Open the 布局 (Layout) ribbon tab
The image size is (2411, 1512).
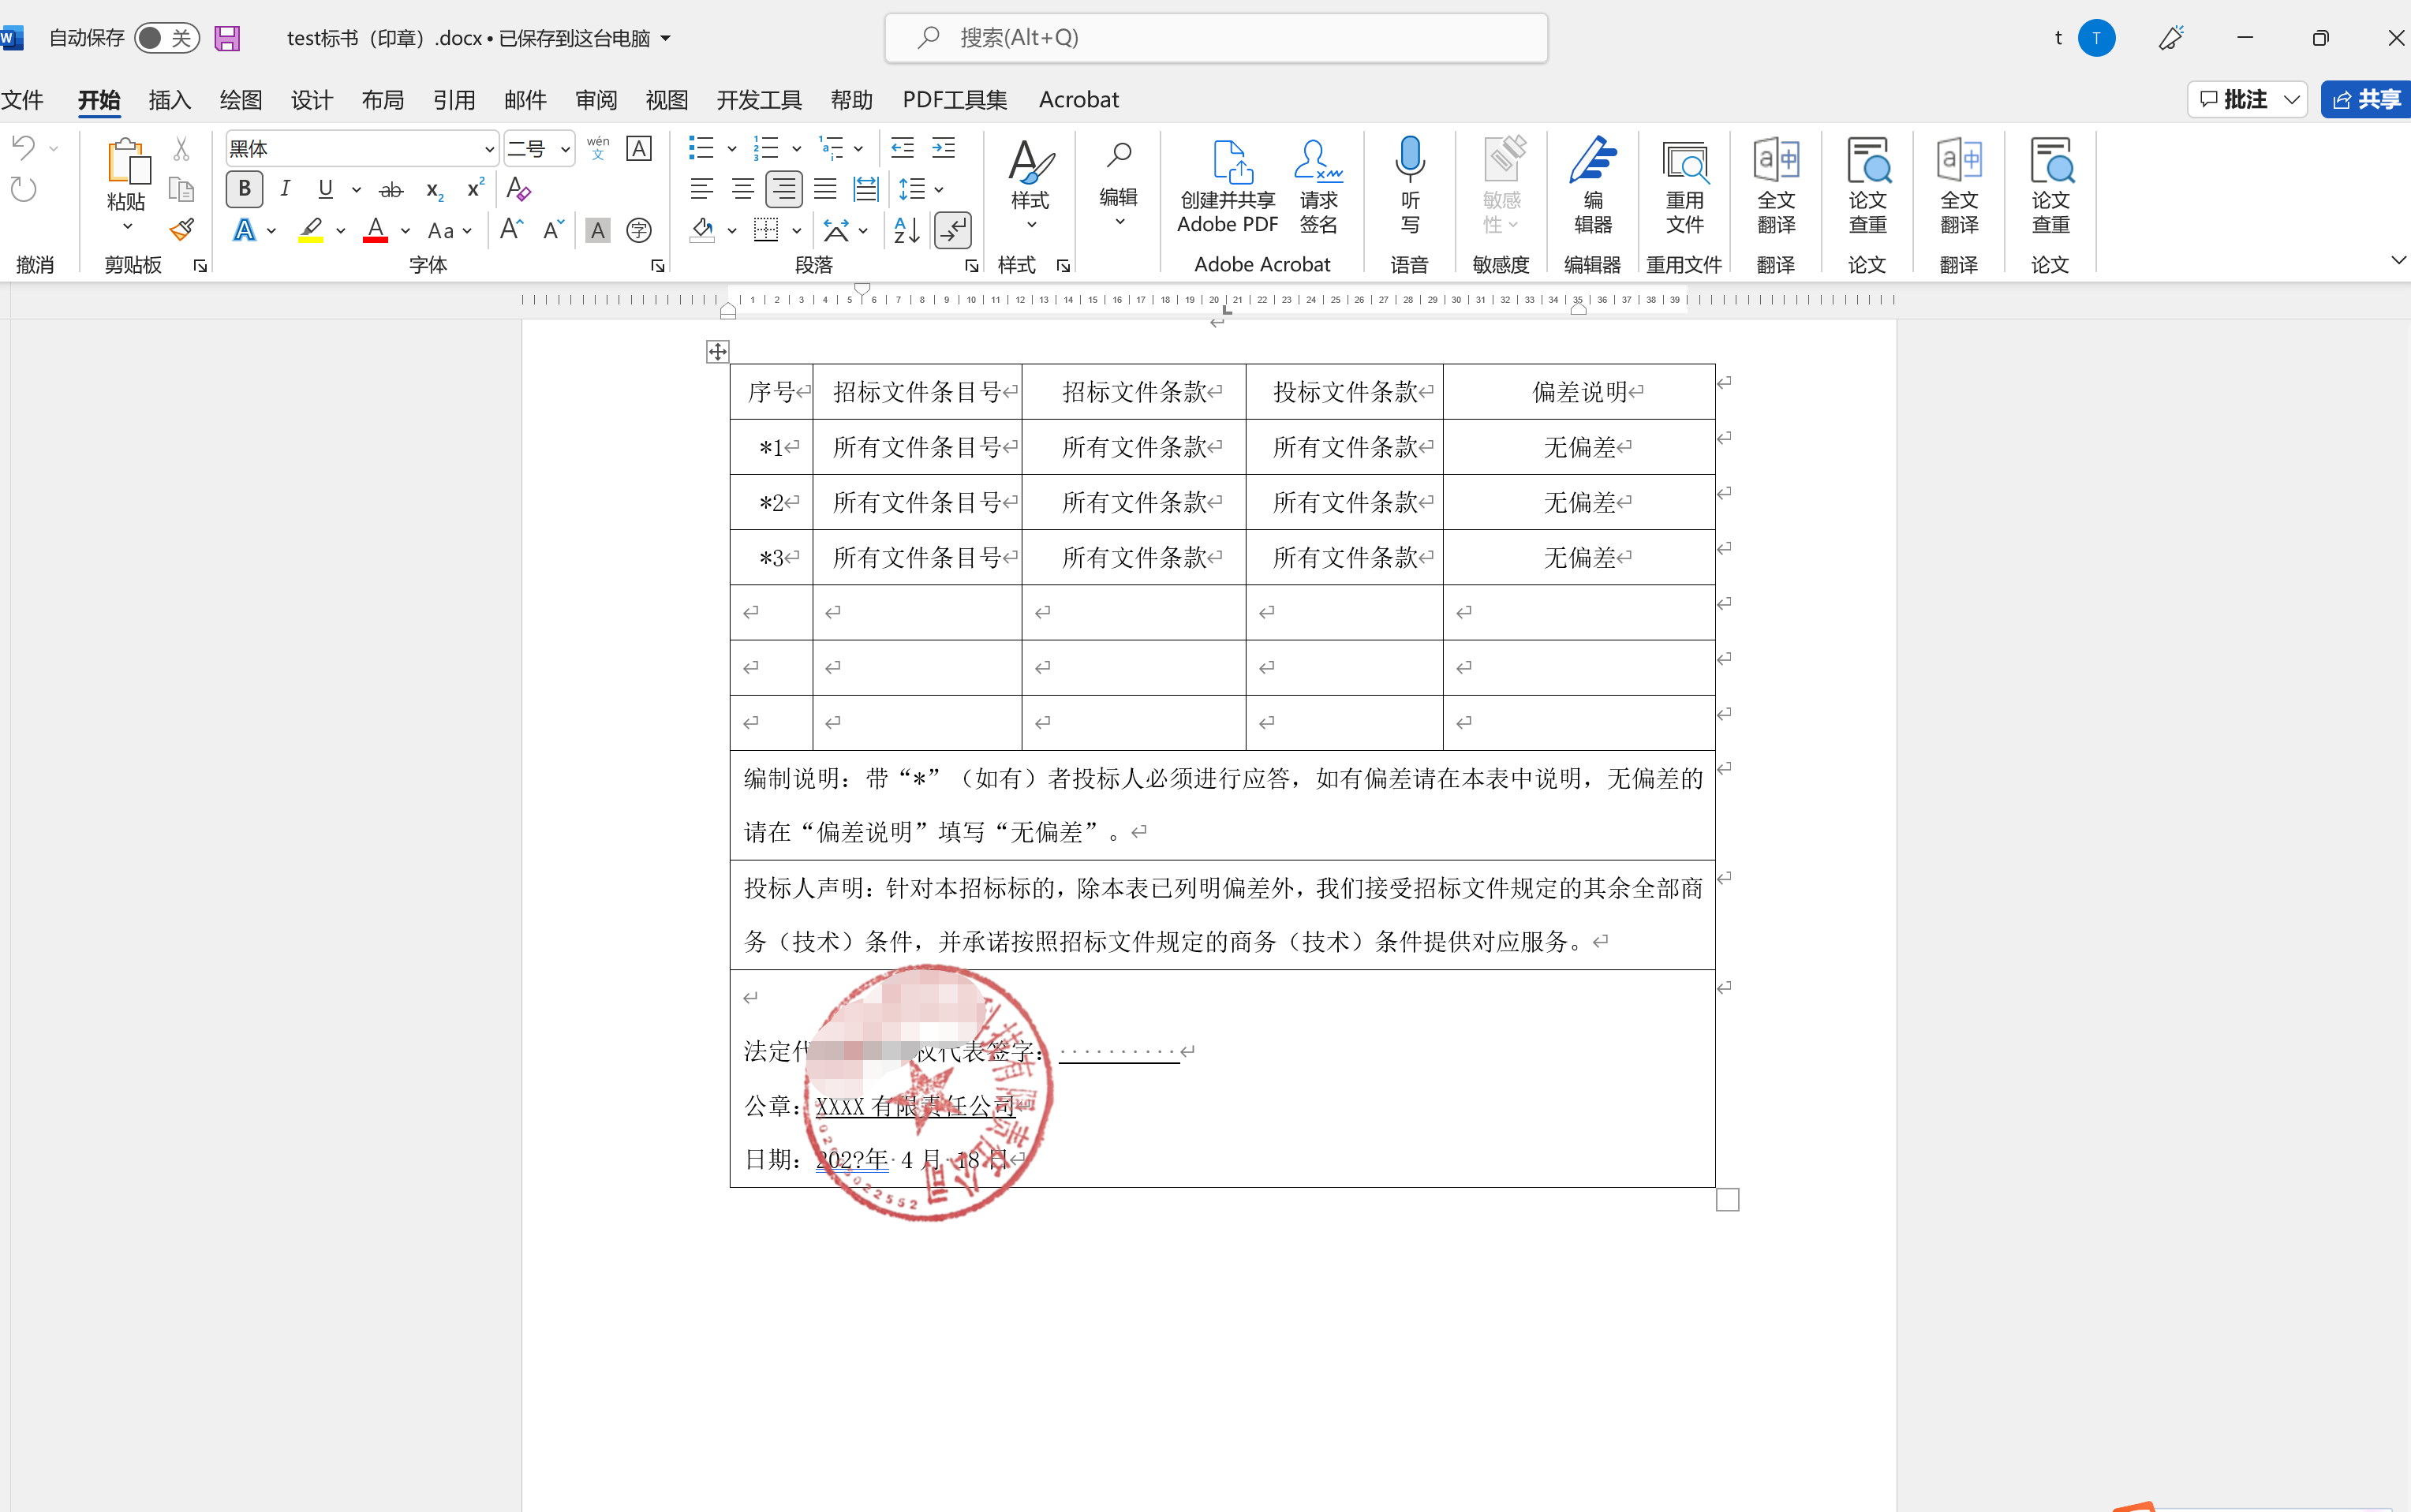382,100
